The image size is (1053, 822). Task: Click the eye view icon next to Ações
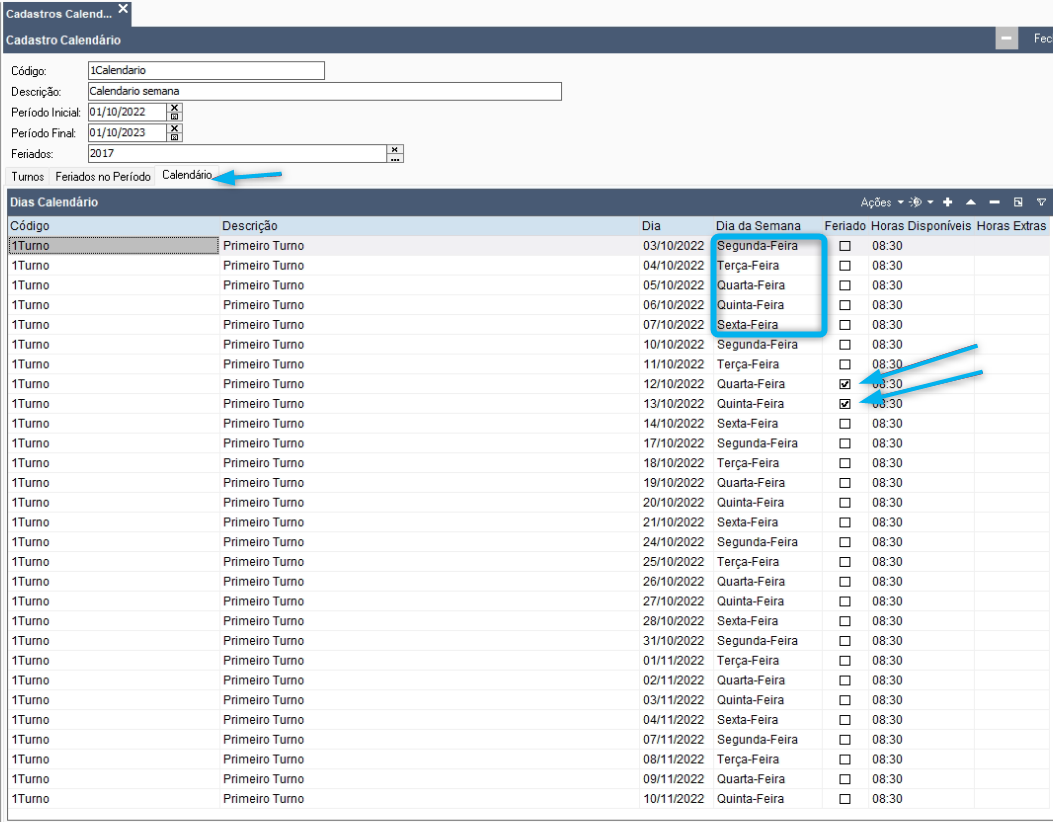[x=915, y=202]
